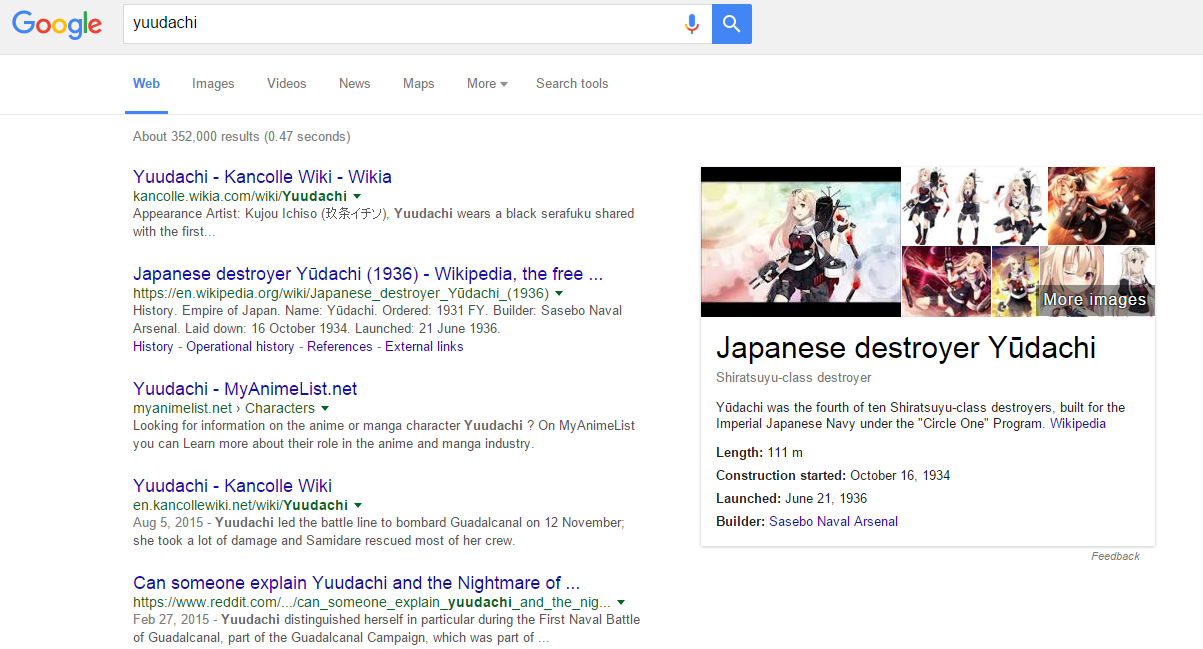The width and height of the screenshot is (1203, 649).
Task: Click the Feedback link below the knowledge panel
Action: pos(1115,556)
